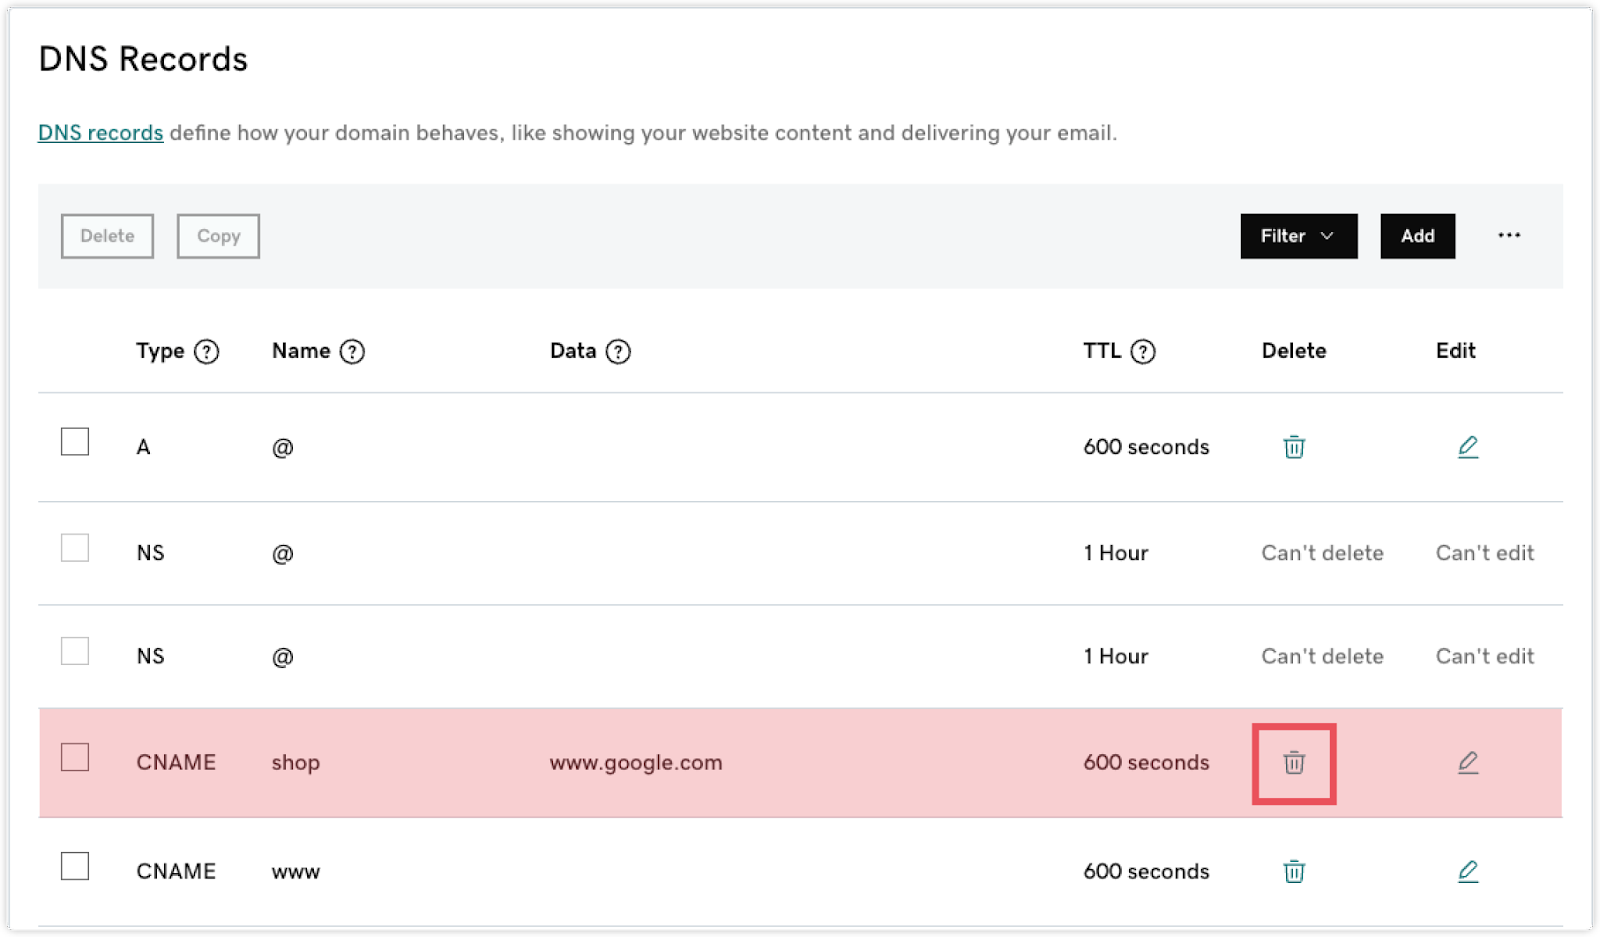Edit the shop CNAME record
This screenshot has height=937, width=1600.
(1467, 763)
